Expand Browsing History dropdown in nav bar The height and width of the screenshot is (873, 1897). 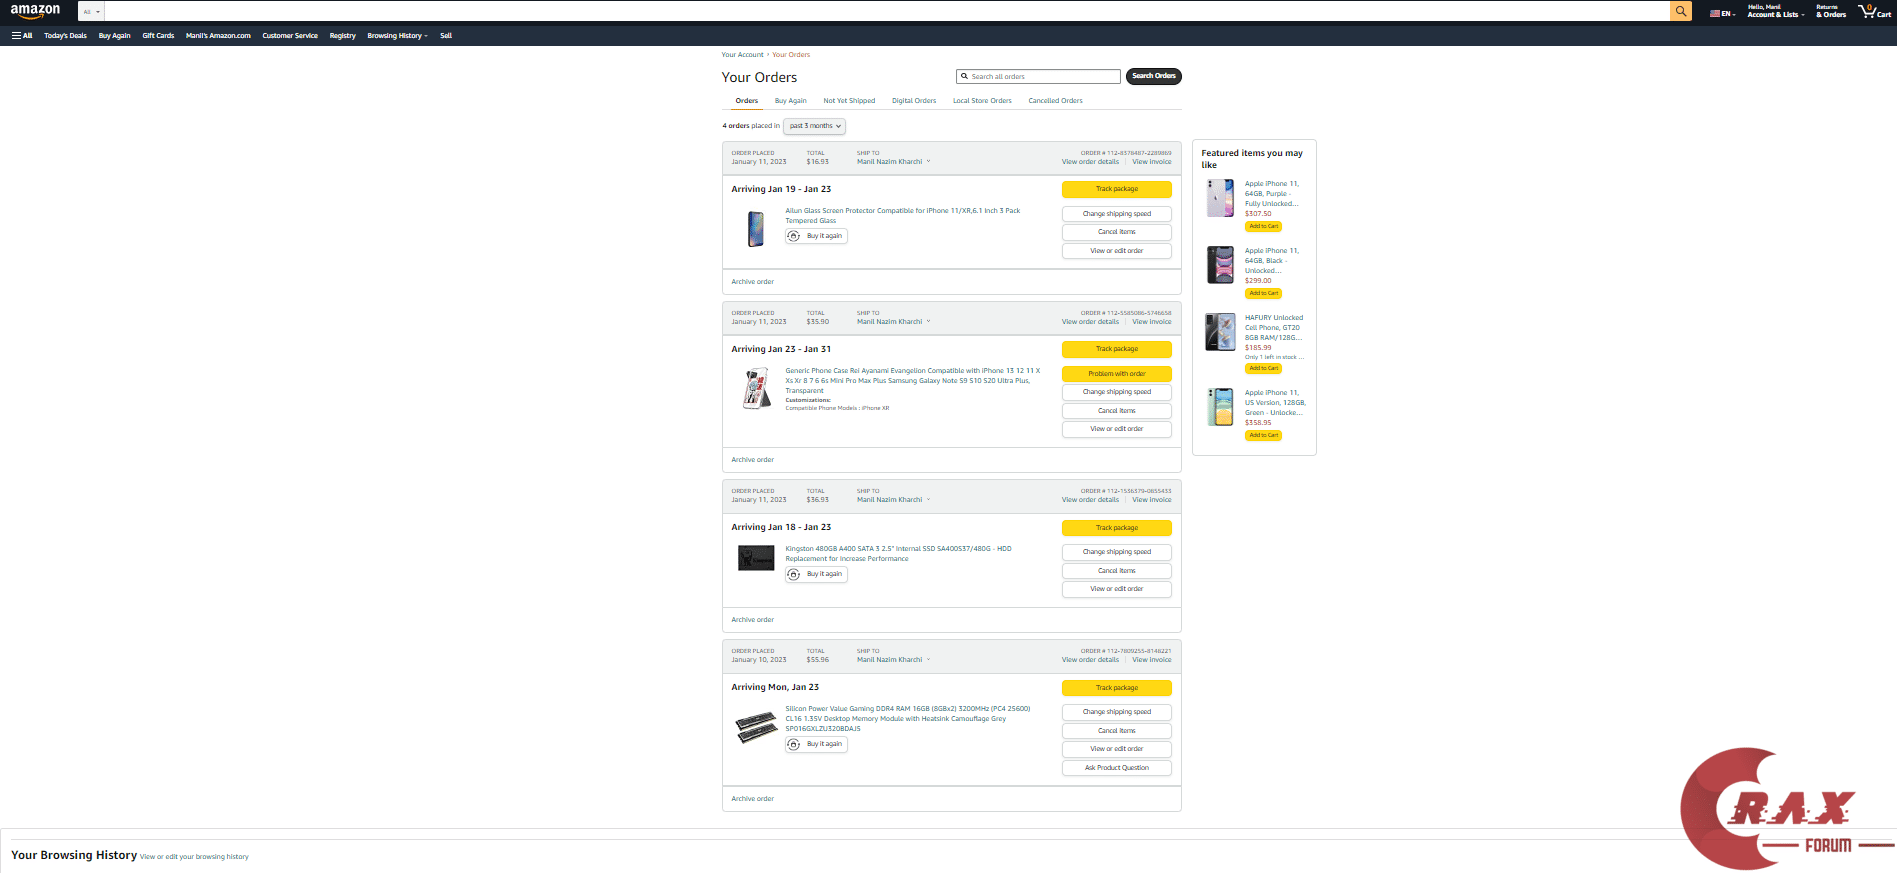point(397,35)
